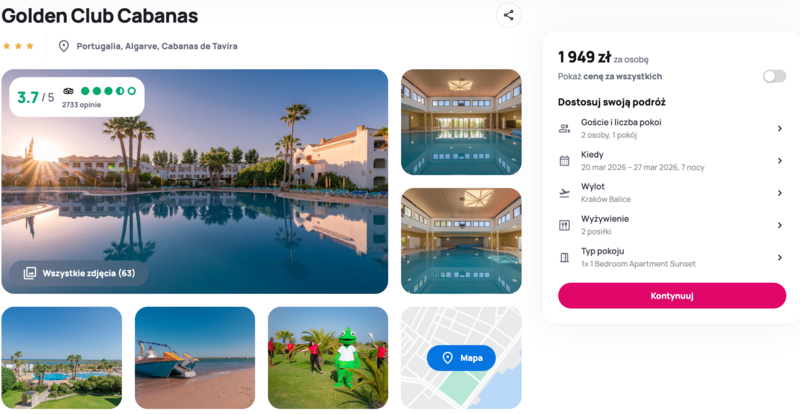Viewport: 800px width, 414px height.
Task: Open the green frog mascot photo
Action: tap(328, 357)
